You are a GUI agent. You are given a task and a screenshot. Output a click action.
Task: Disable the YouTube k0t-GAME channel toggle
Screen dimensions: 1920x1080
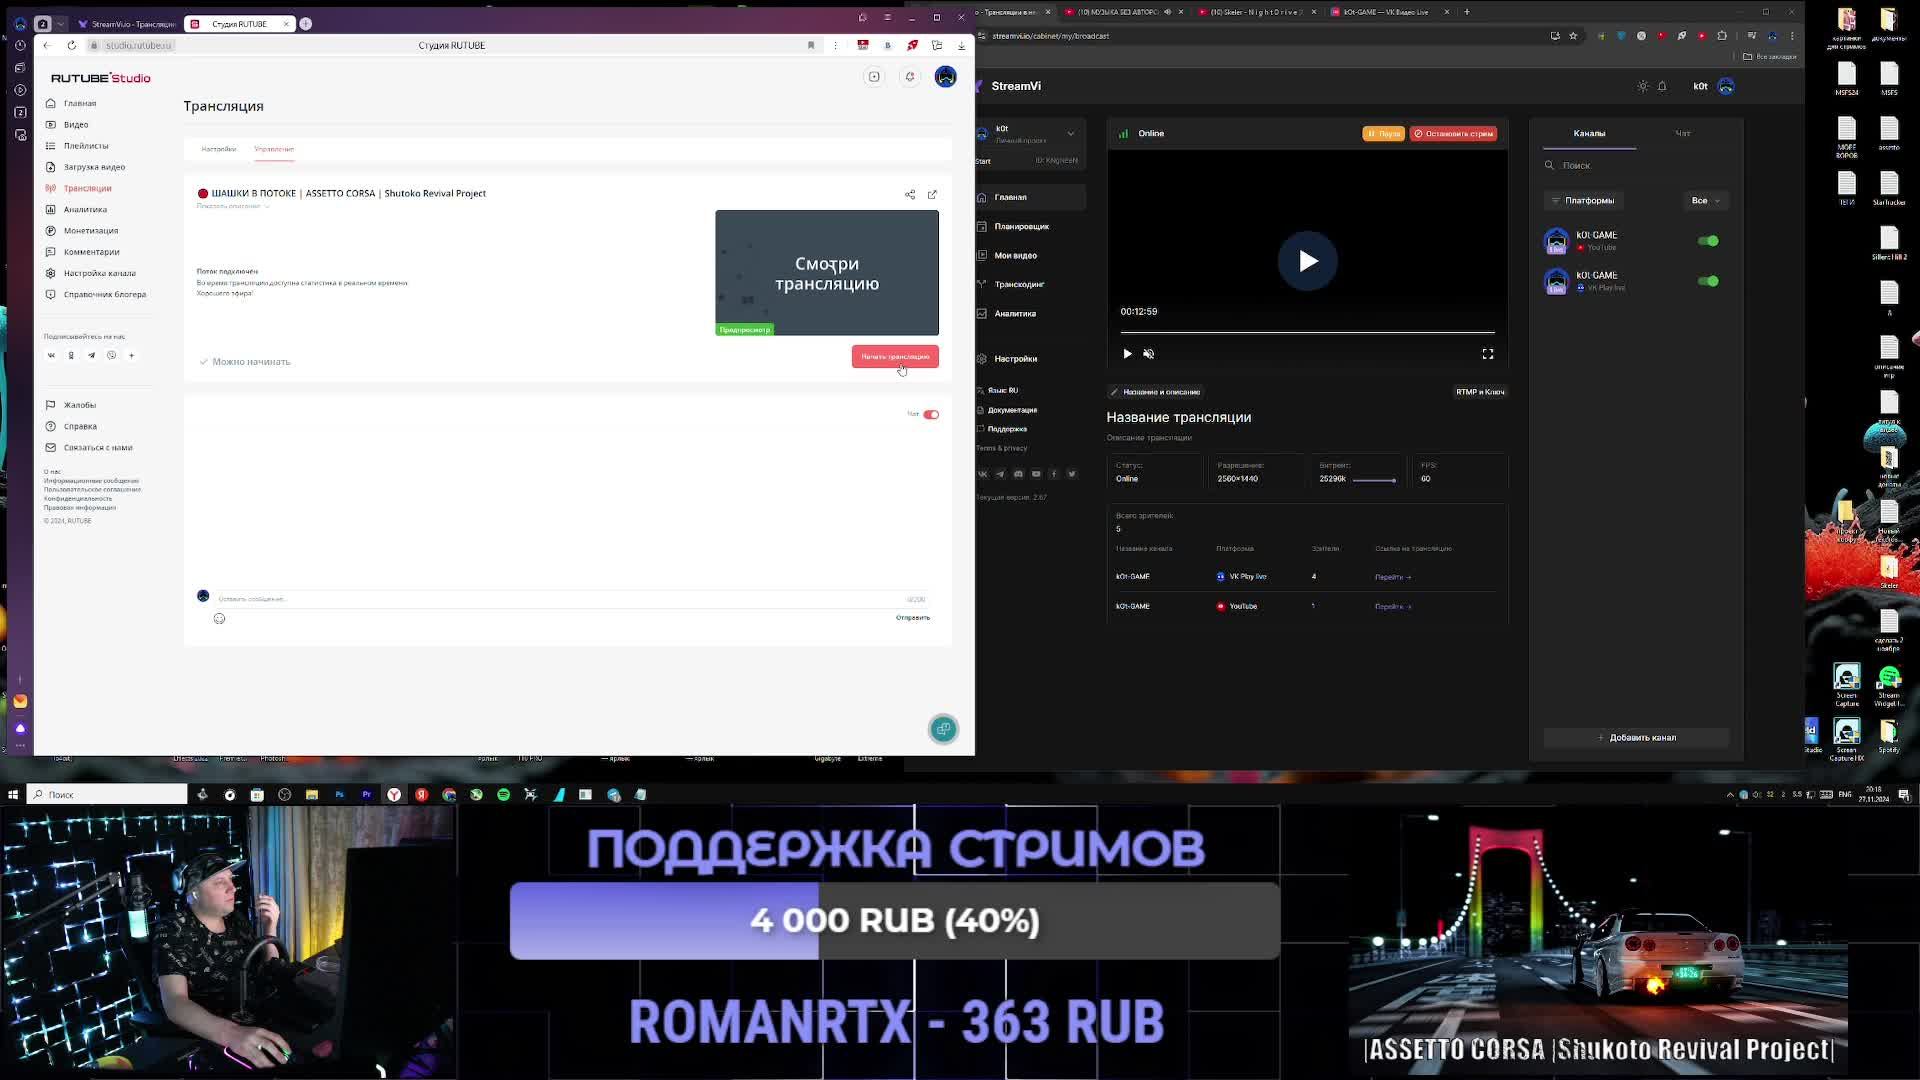[x=1708, y=241]
